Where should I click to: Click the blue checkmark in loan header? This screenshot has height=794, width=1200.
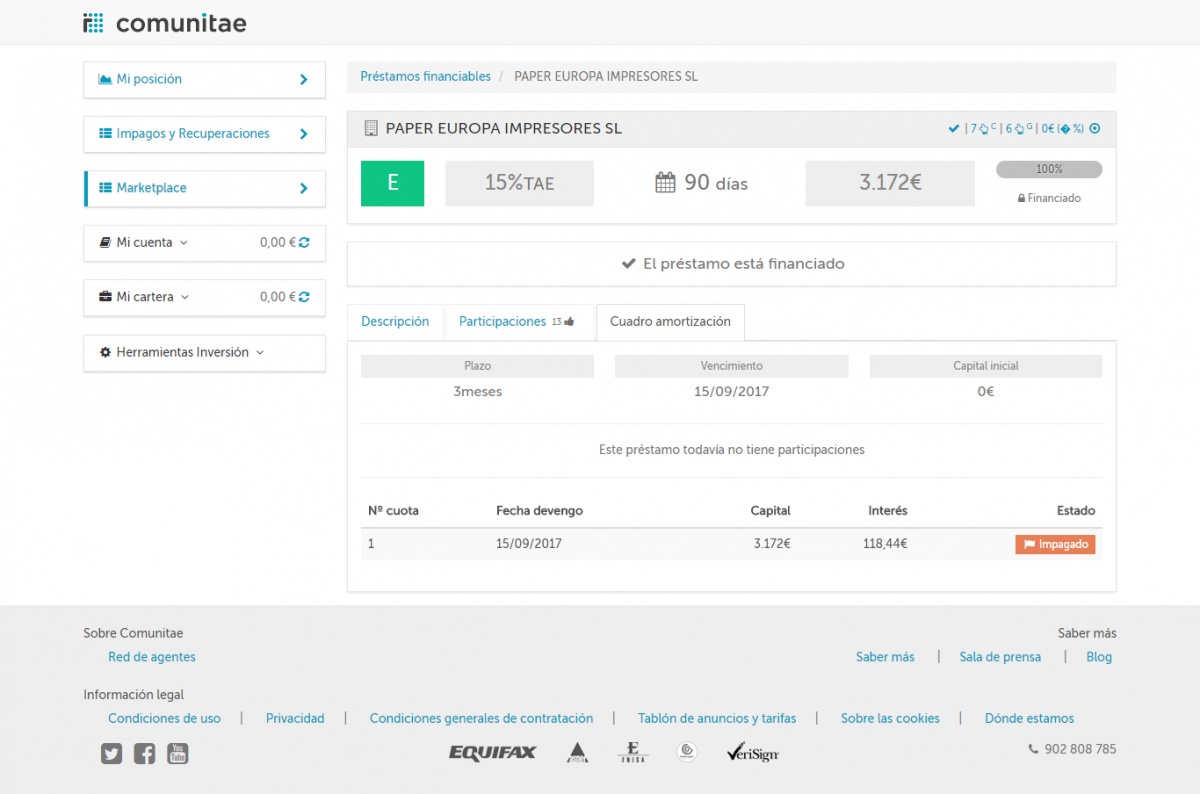pyautogui.click(x=954, y=128)
